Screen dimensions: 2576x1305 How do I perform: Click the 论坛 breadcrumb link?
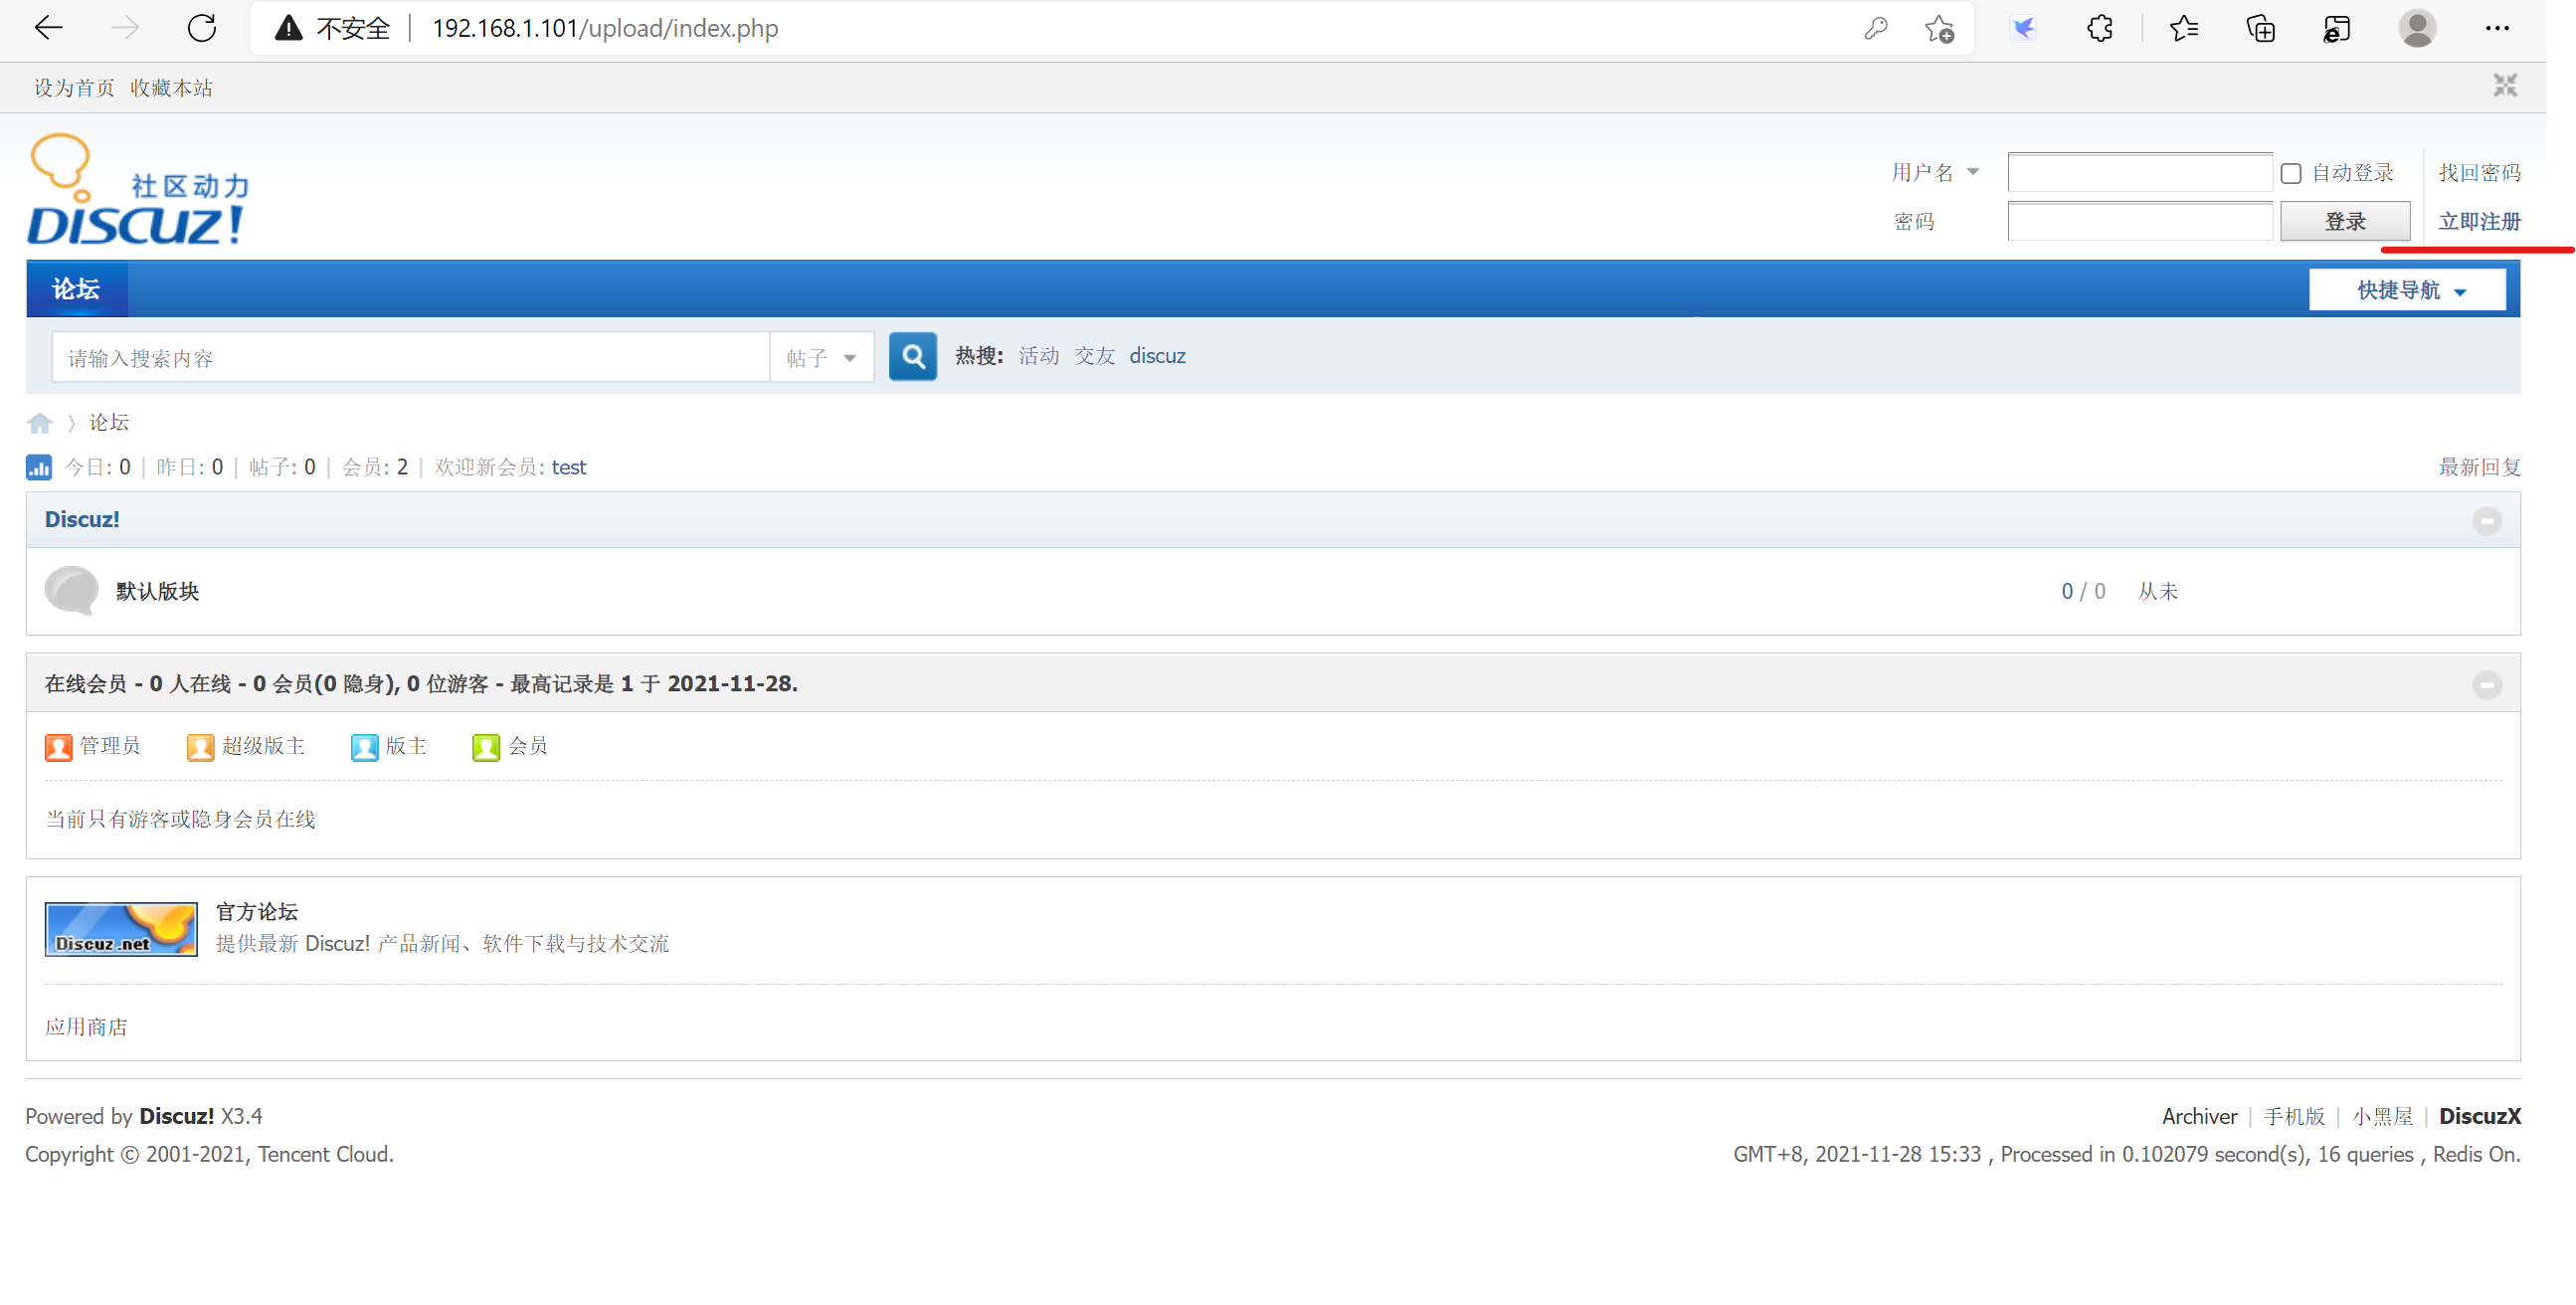pos(109,423)
